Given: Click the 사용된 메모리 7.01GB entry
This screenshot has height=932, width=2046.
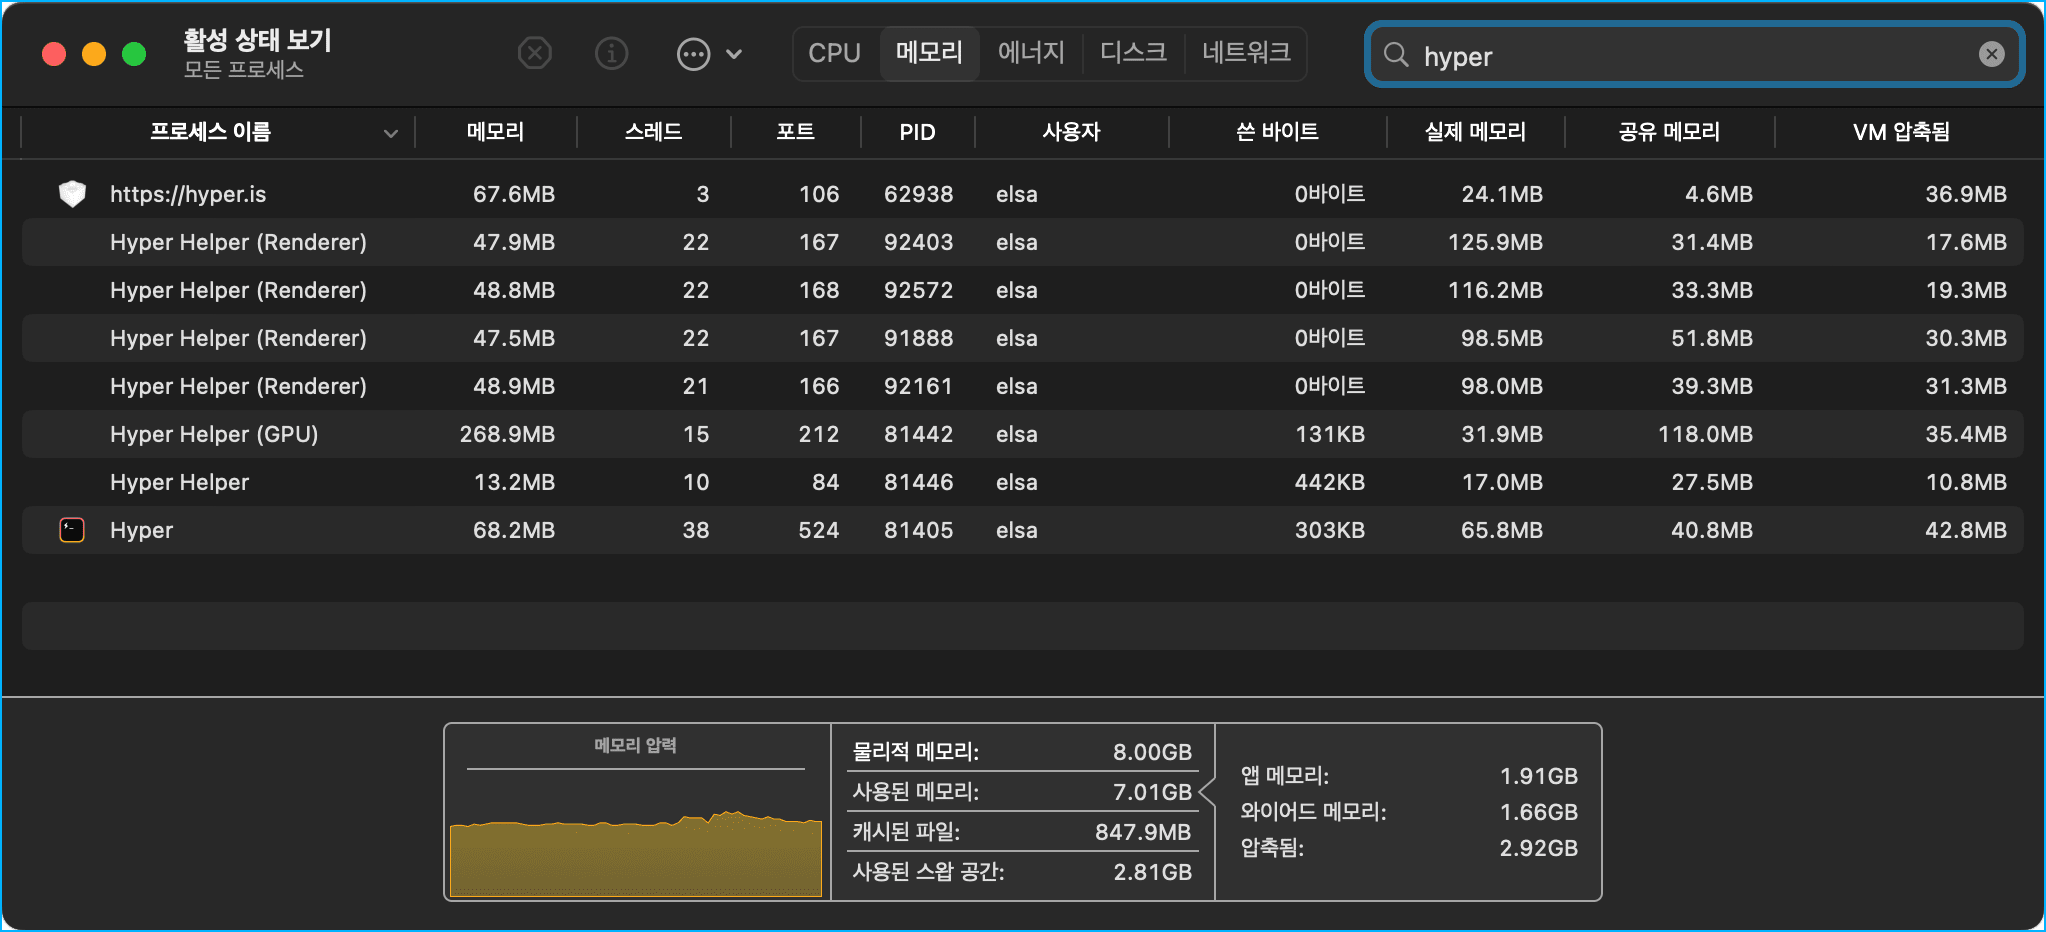Looking at the screenshot, I should (x=1021, y=792).
